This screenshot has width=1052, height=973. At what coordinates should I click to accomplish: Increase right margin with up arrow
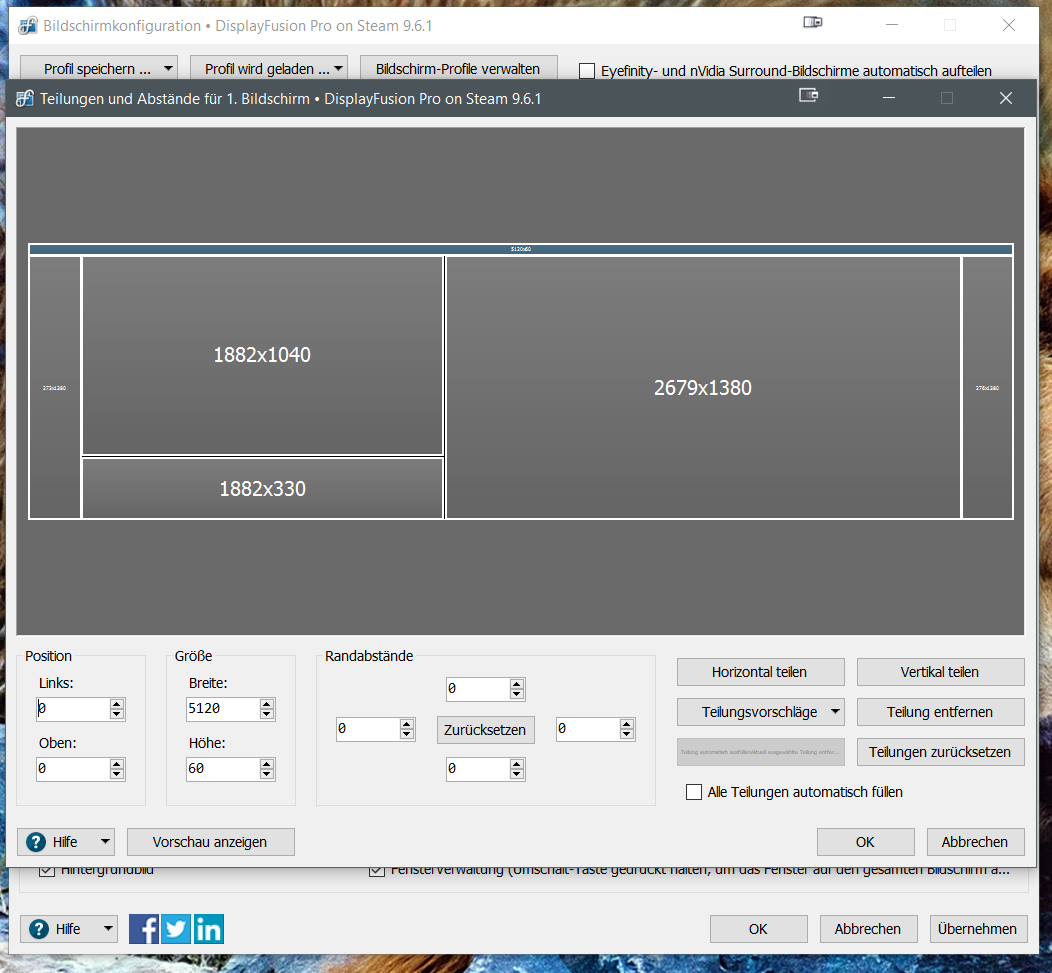[627, 724]
